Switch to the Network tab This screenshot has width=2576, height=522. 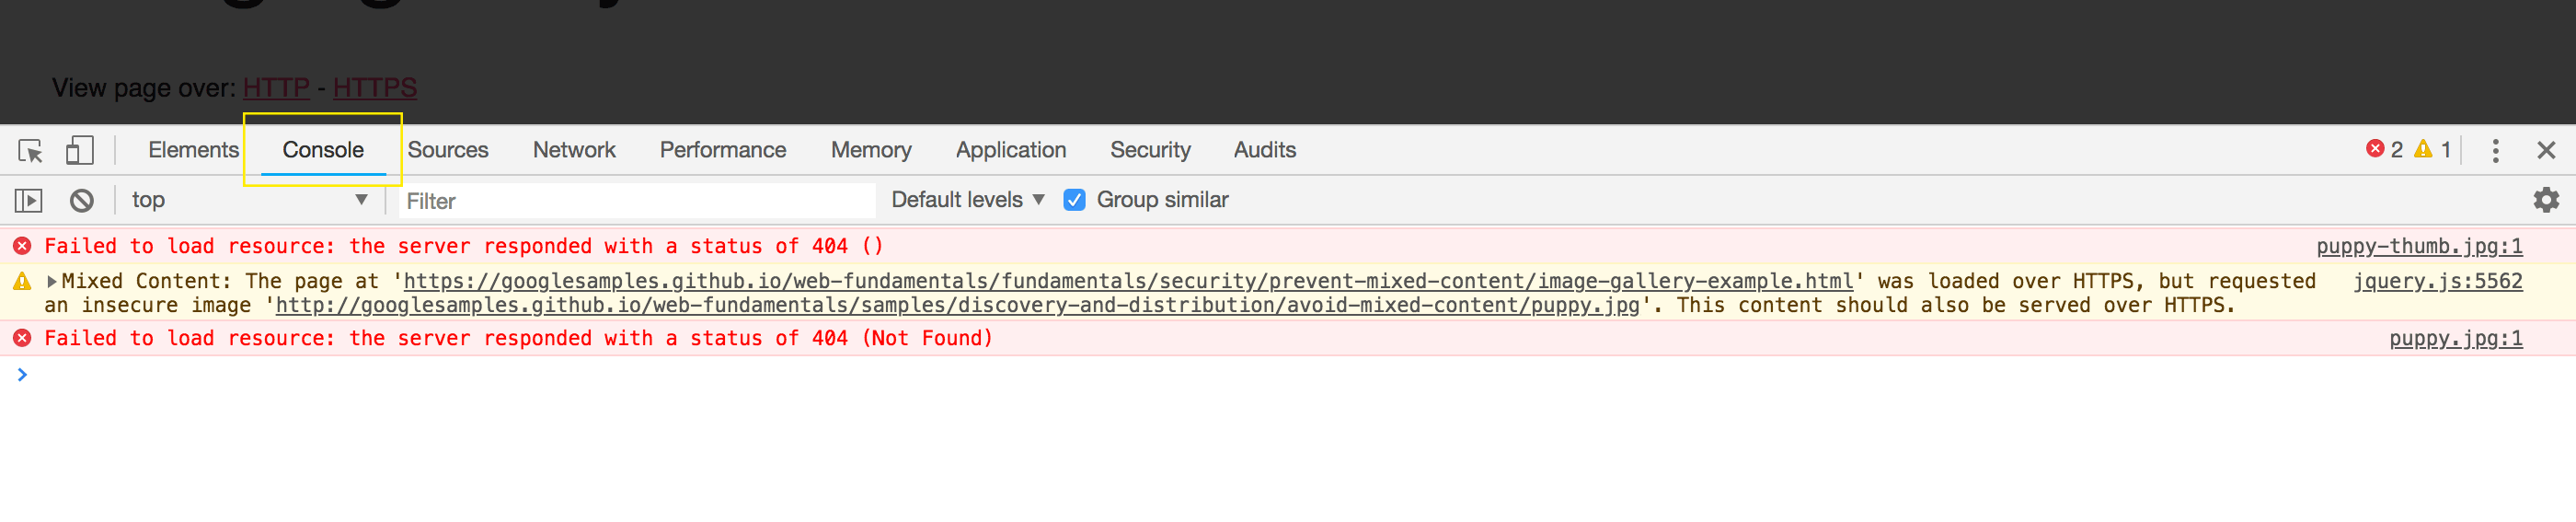[x=574, y=150]
